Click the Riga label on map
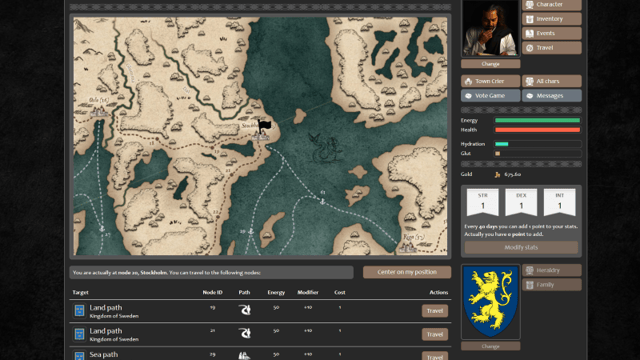 (414, 237)
